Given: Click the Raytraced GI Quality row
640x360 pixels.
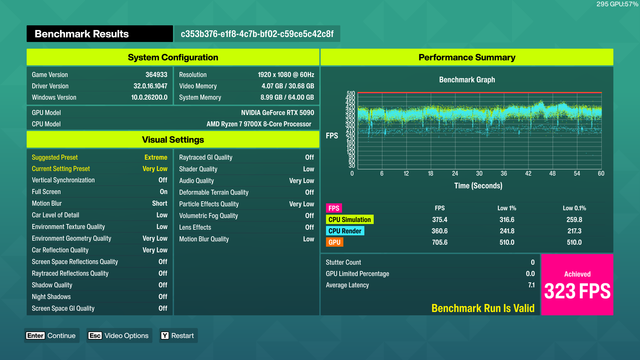Looking at the screenshot, I should click(x=247, y=157).
